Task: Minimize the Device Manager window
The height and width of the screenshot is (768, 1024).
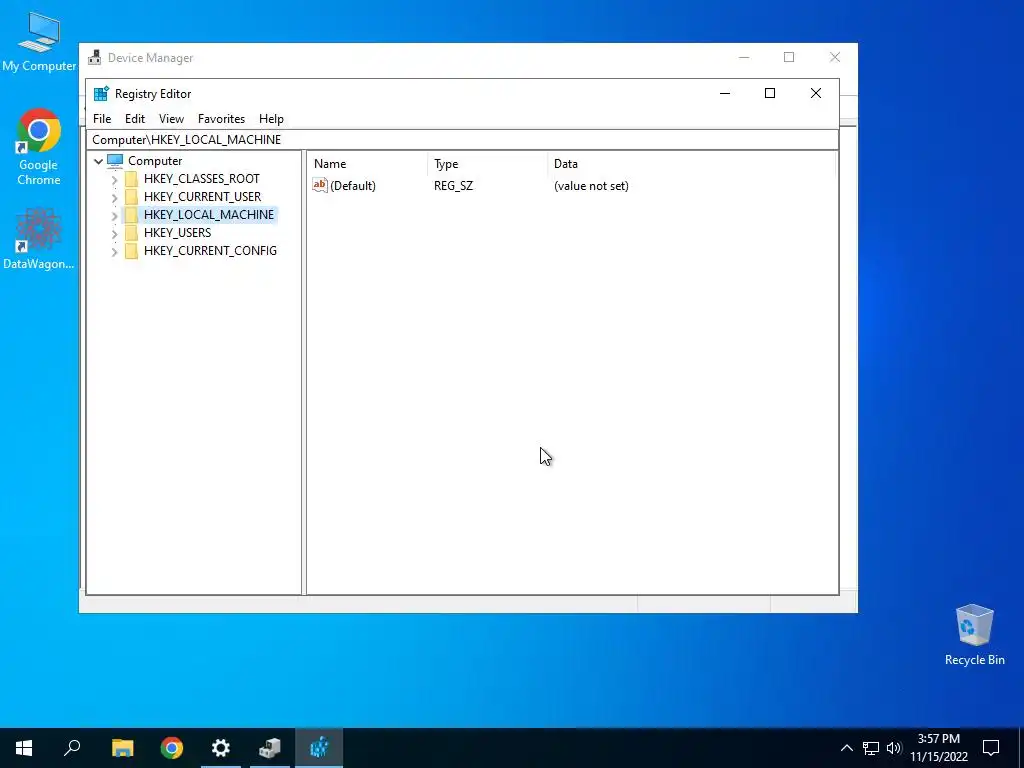Action: click(744, 57)
